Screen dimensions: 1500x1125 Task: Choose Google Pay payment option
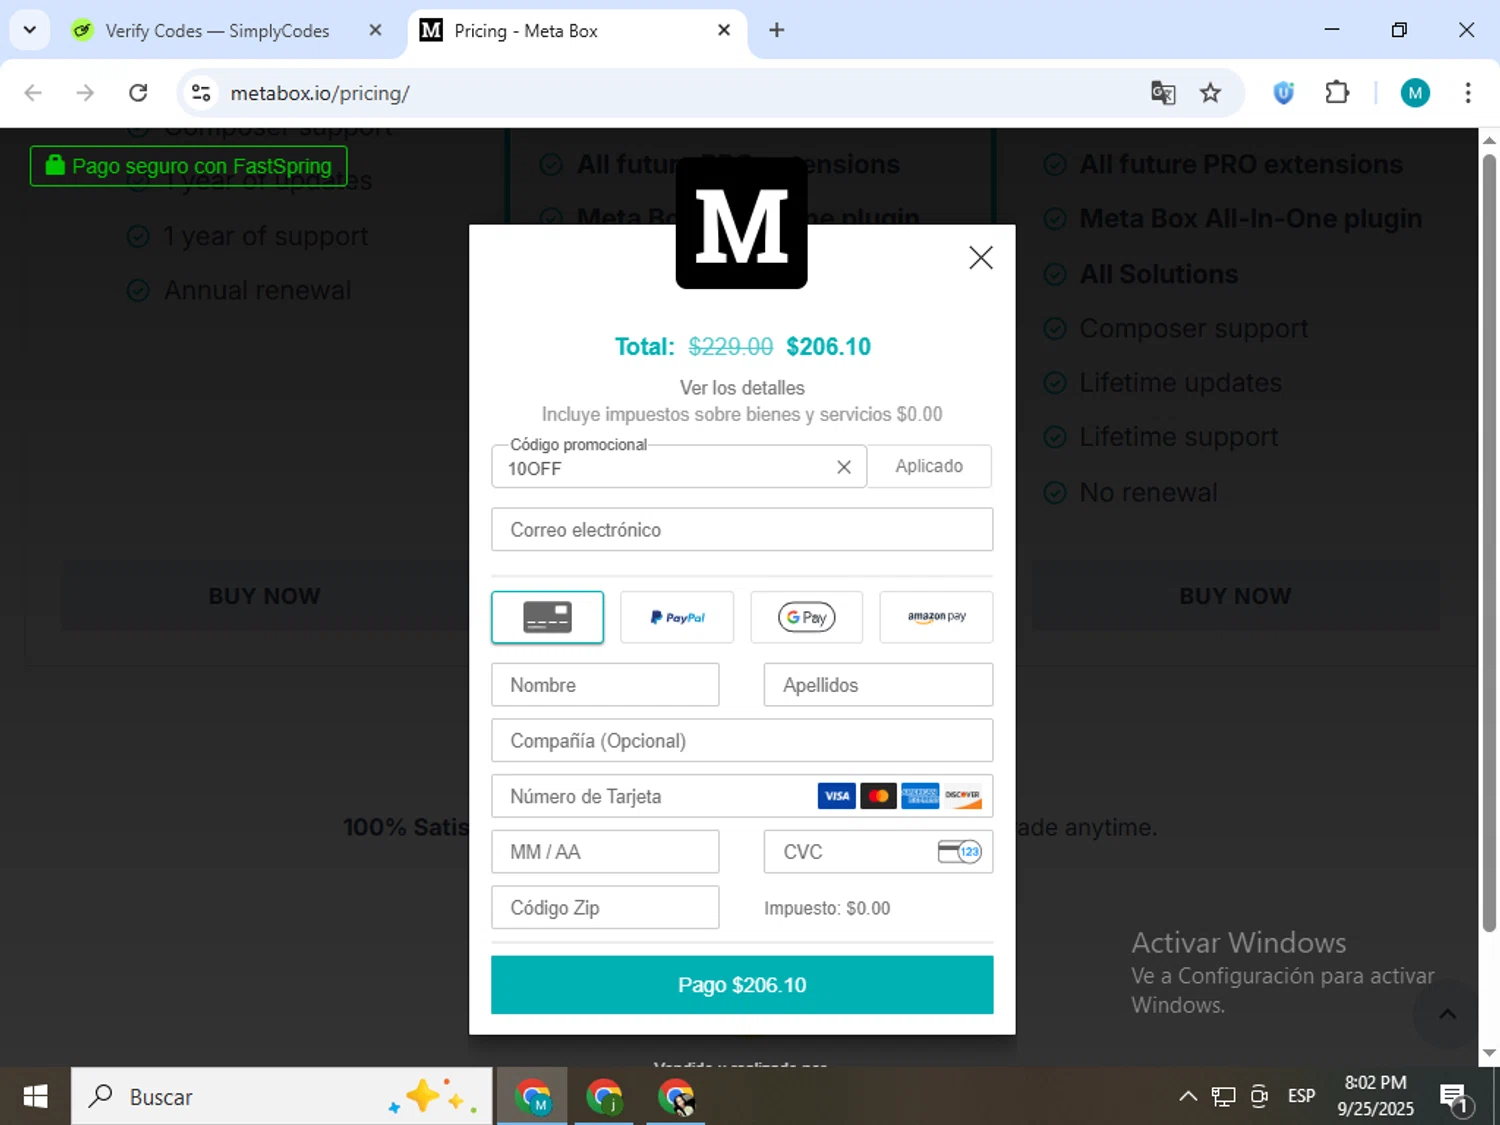tap(807, 617)
